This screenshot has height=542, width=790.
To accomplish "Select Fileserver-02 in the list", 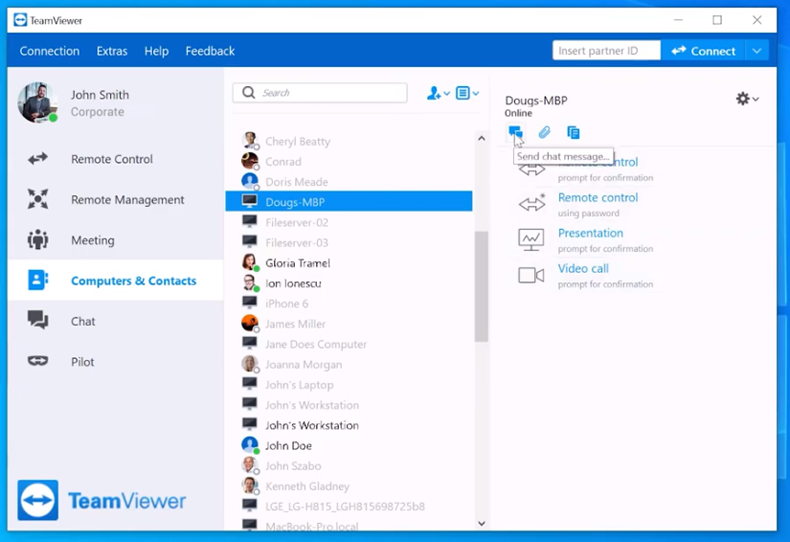I will (x=349, y=222).
